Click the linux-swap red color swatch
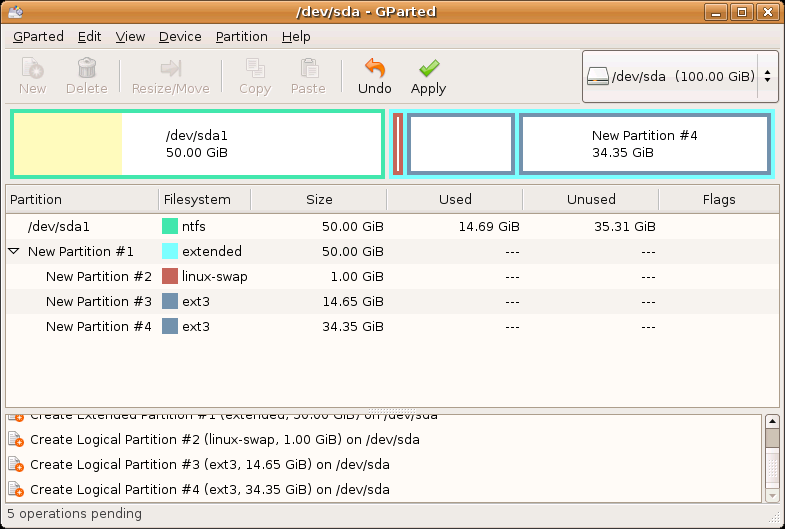 [x=170, y=276]
